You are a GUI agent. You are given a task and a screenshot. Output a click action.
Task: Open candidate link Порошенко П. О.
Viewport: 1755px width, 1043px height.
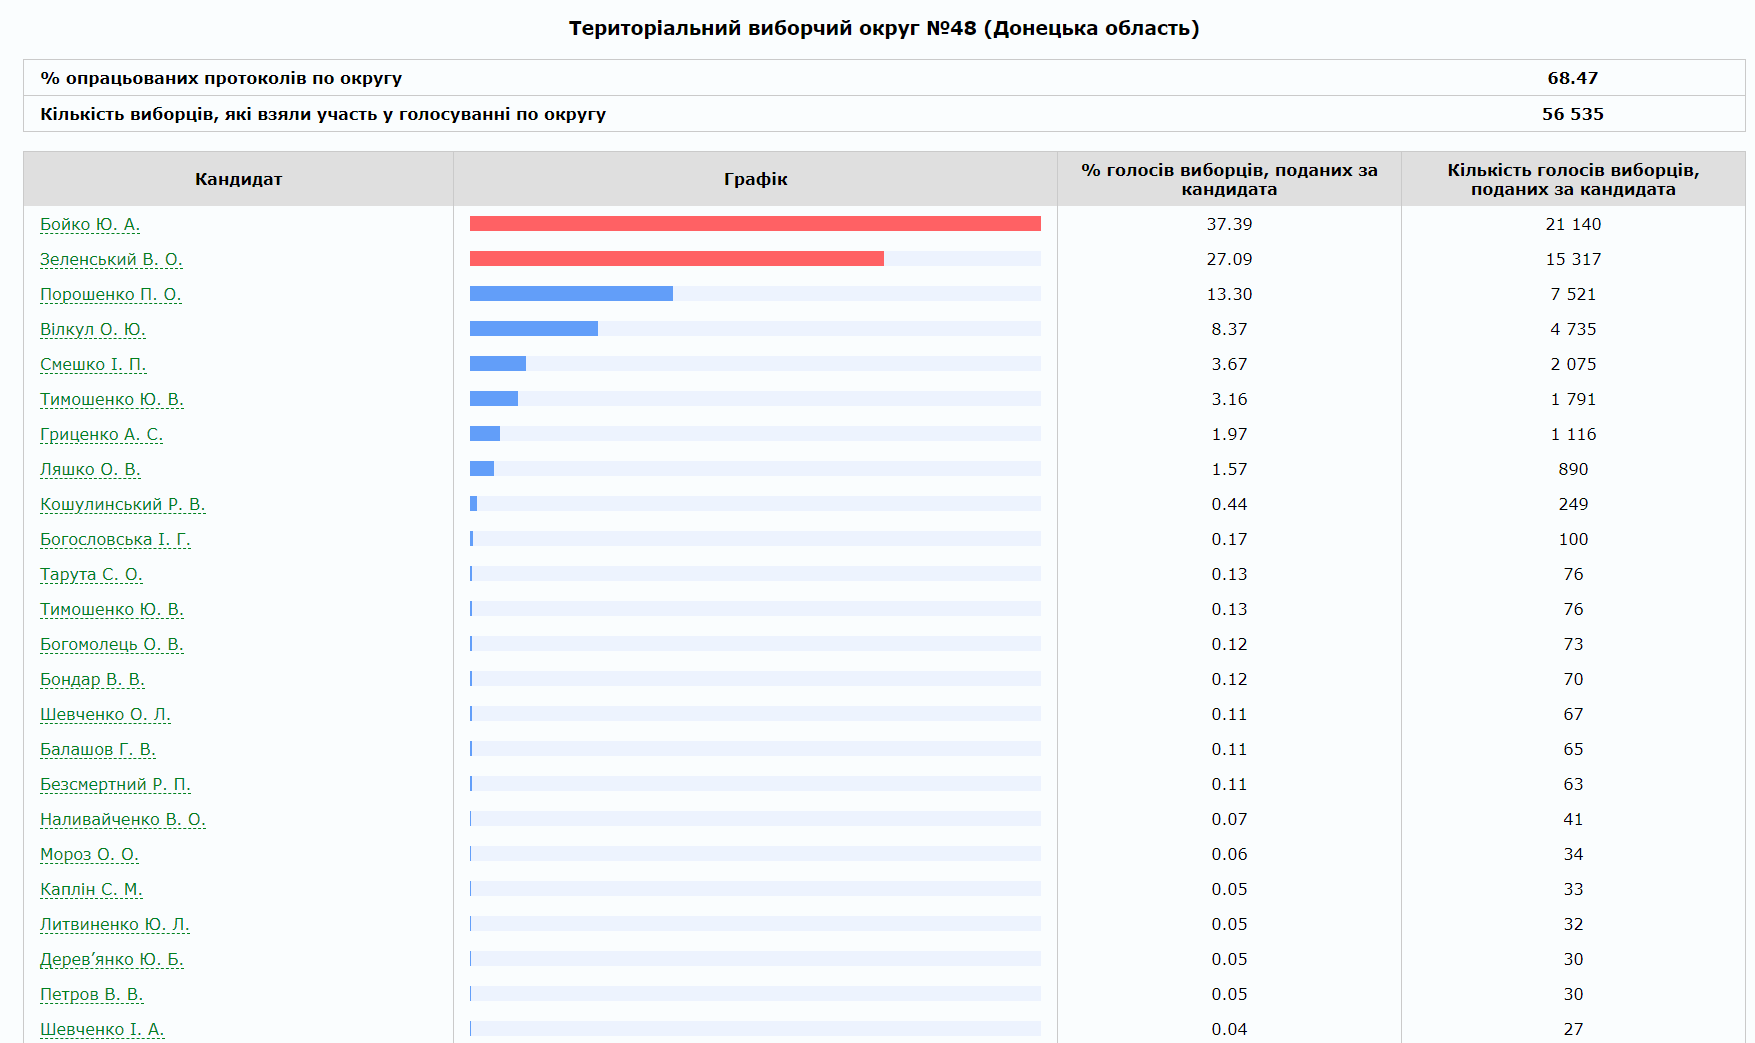(x=111, y=294)
